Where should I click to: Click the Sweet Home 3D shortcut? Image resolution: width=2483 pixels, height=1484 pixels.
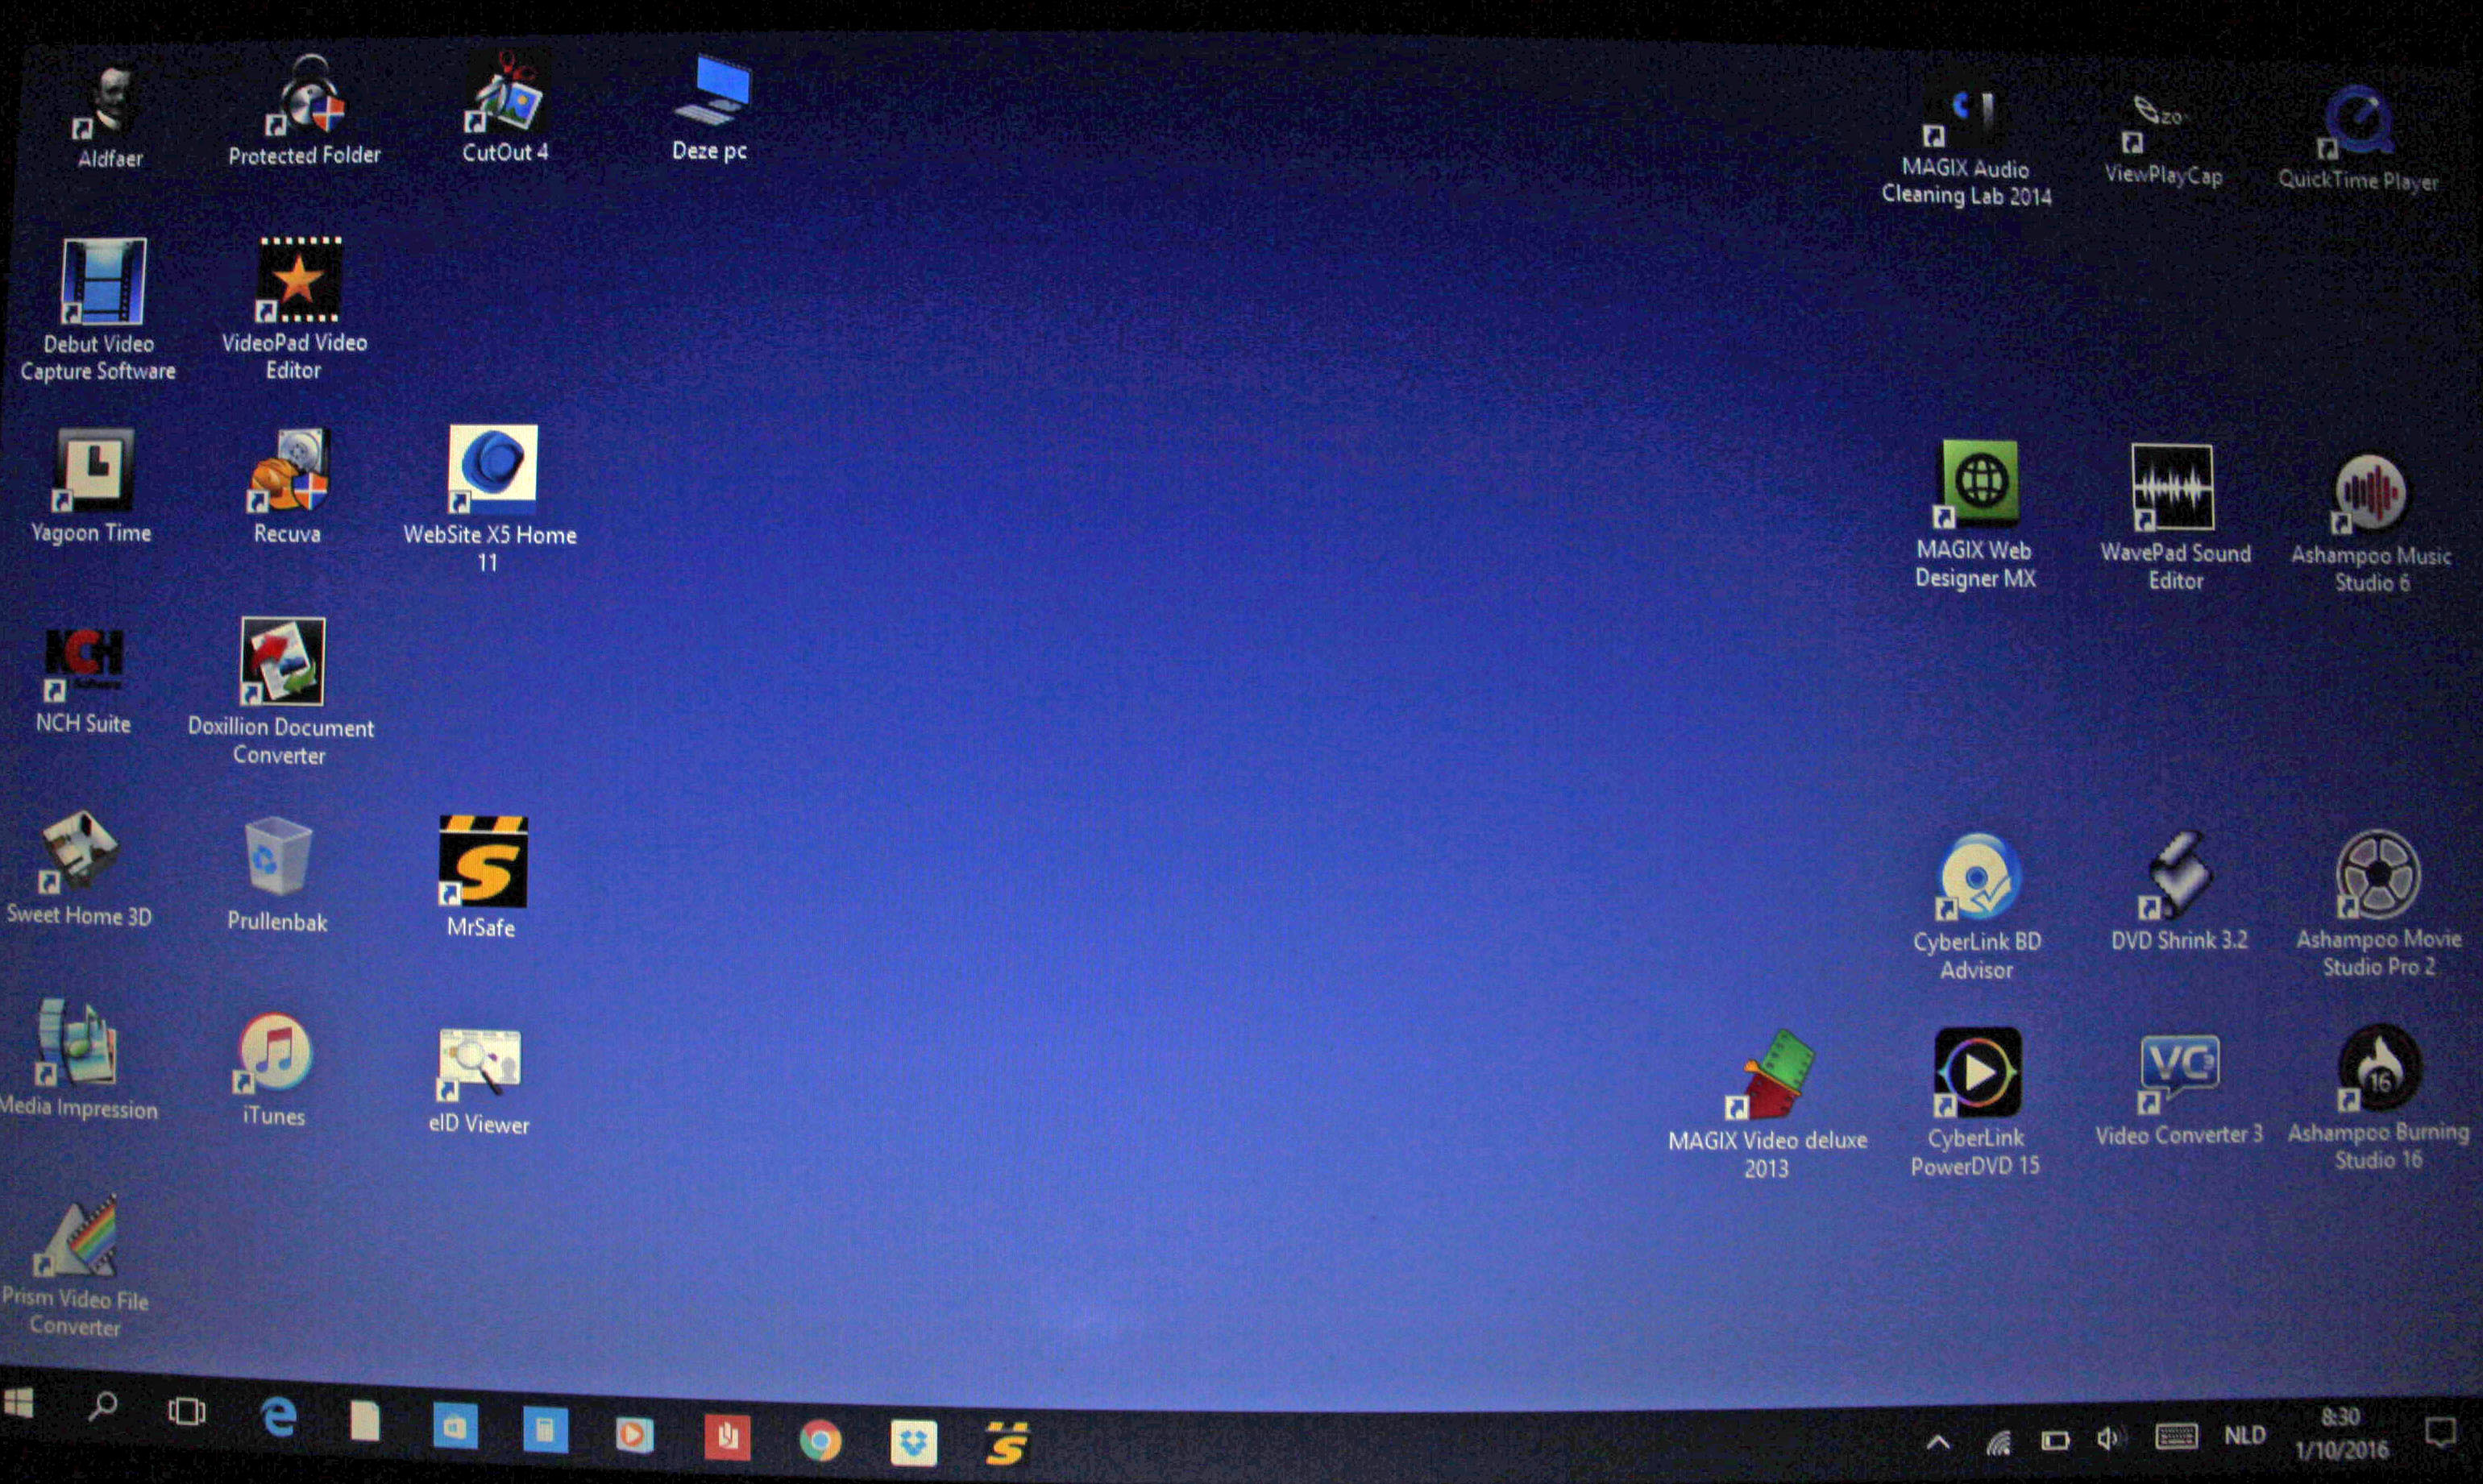click(x=78, y=851)
